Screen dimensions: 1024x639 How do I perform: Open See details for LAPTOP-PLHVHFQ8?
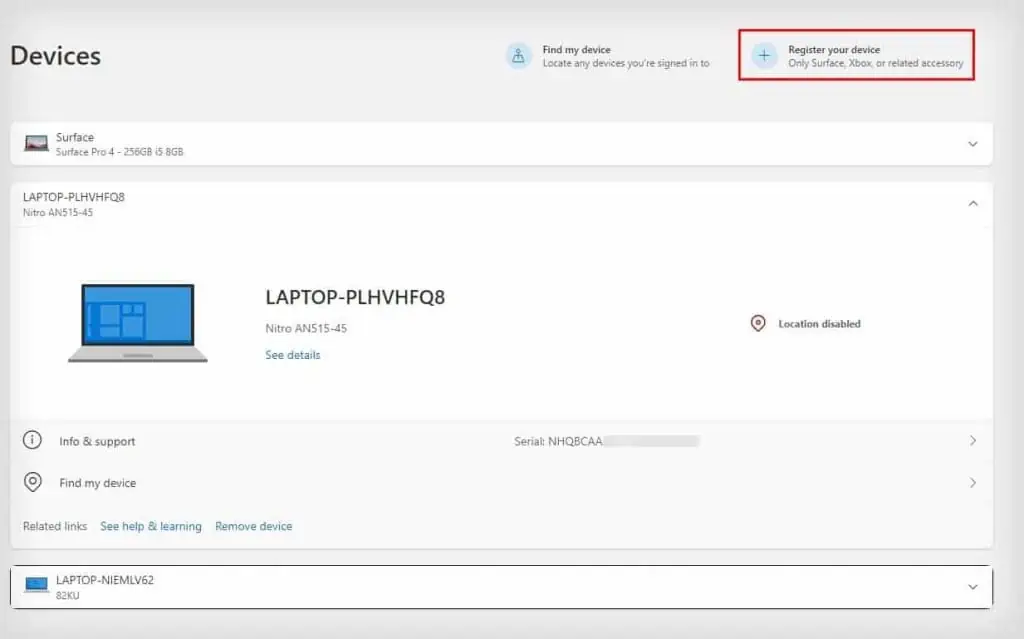coord(292,355)
